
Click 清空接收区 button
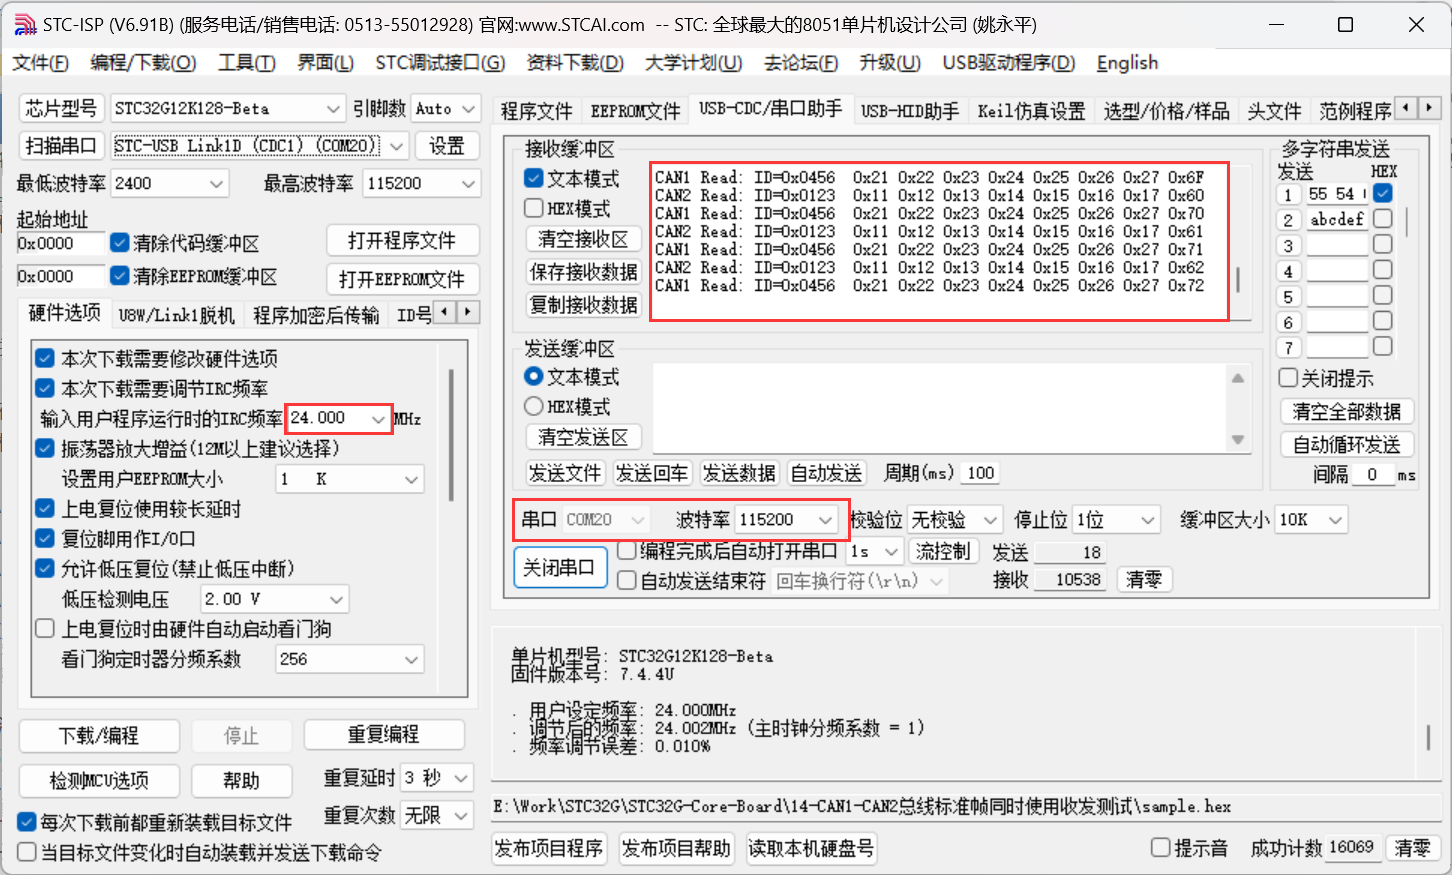tap(583, 239)
